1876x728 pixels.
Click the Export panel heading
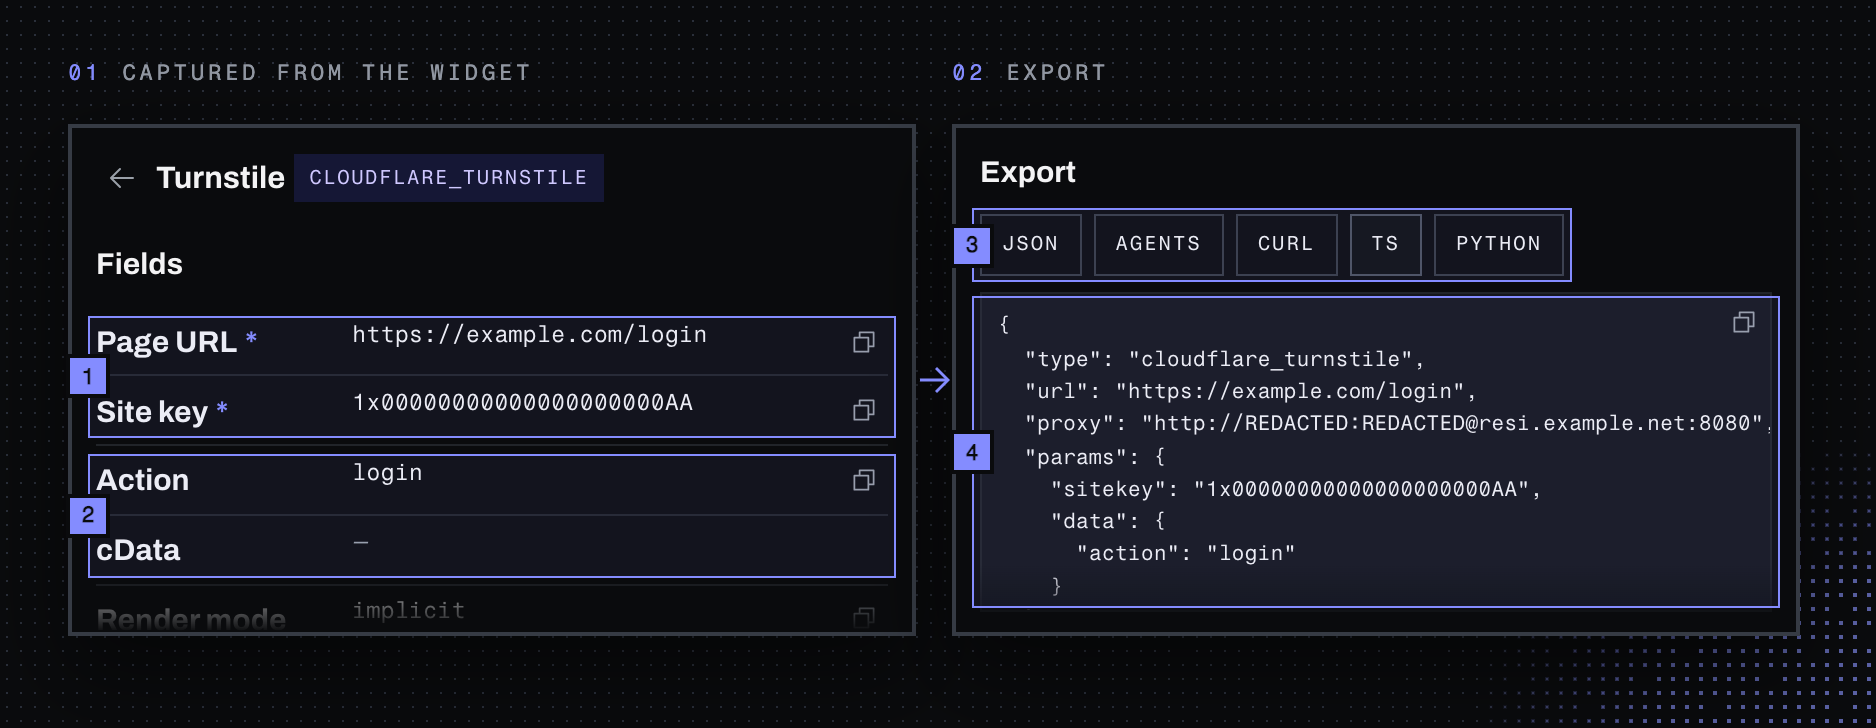(x=1028, y=172)
